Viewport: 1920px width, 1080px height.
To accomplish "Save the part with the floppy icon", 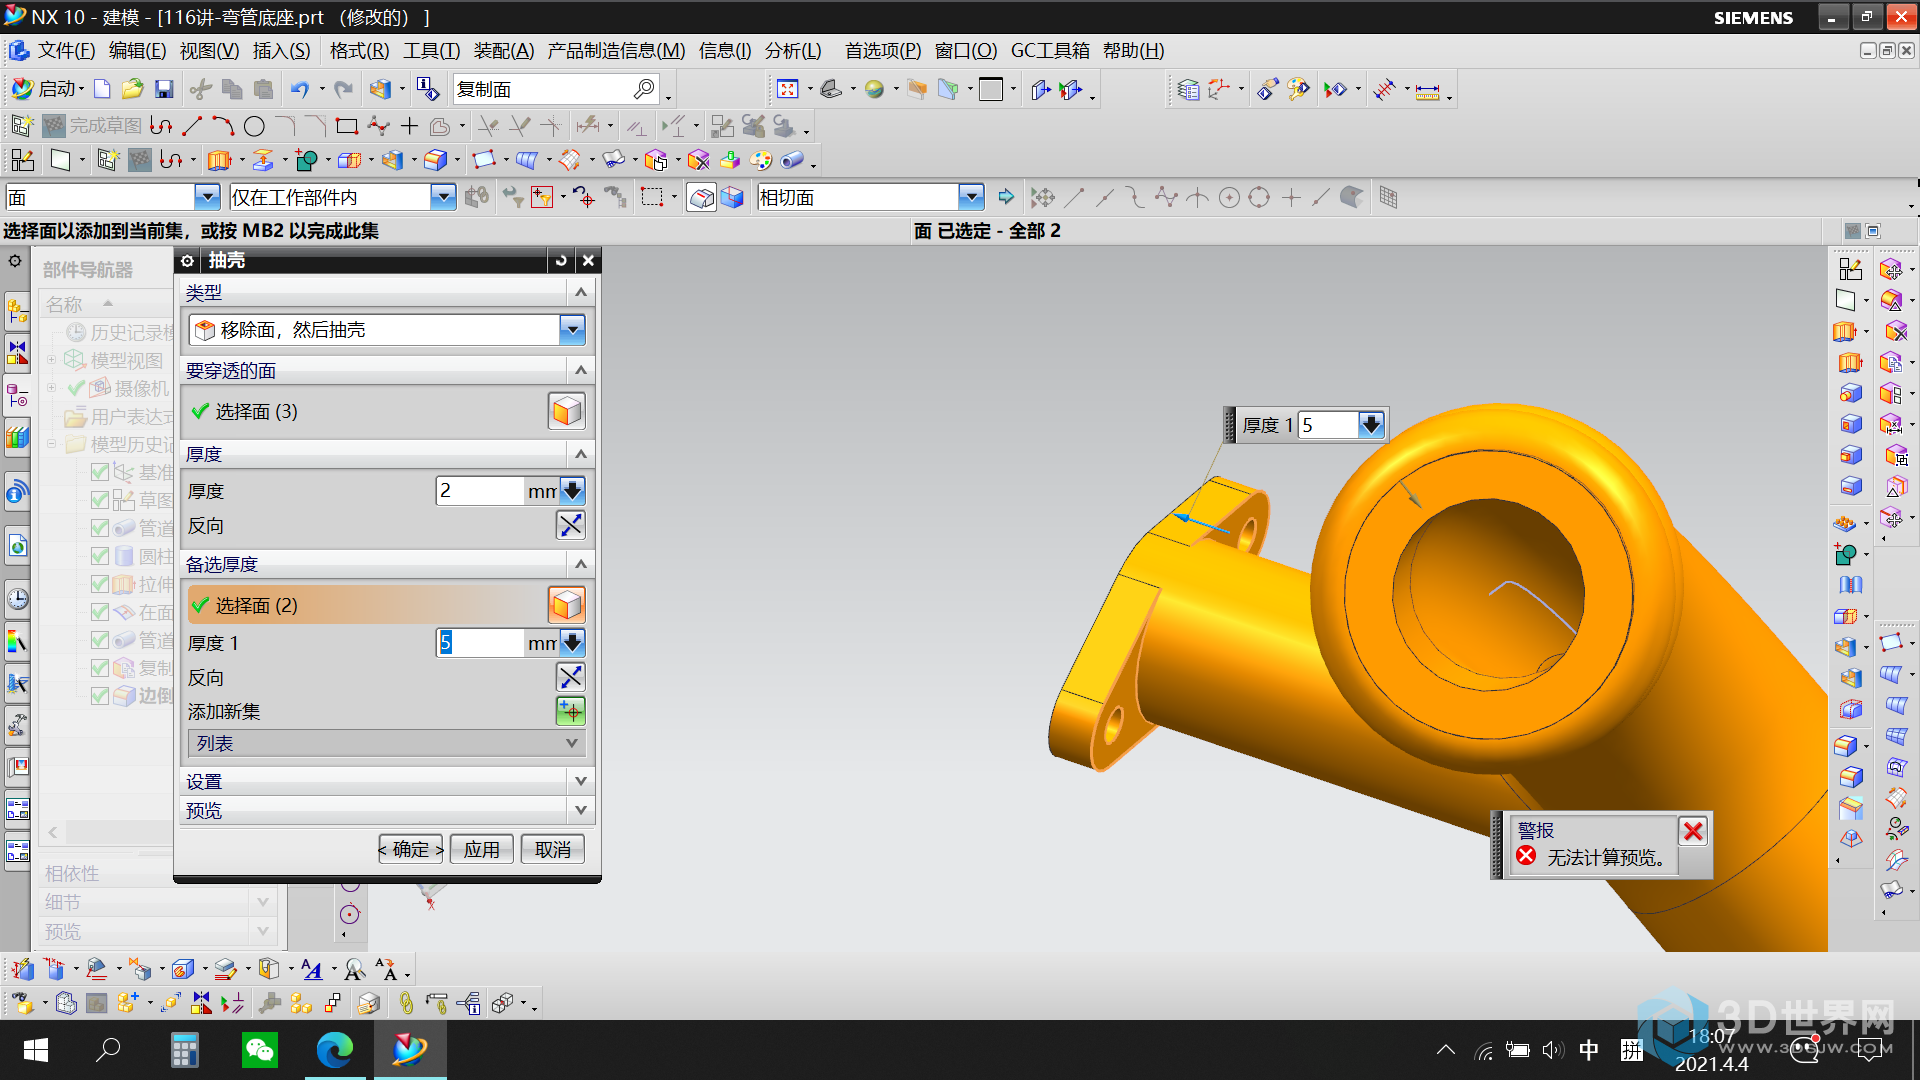I will pyautogui.click(x=164, y=89).
